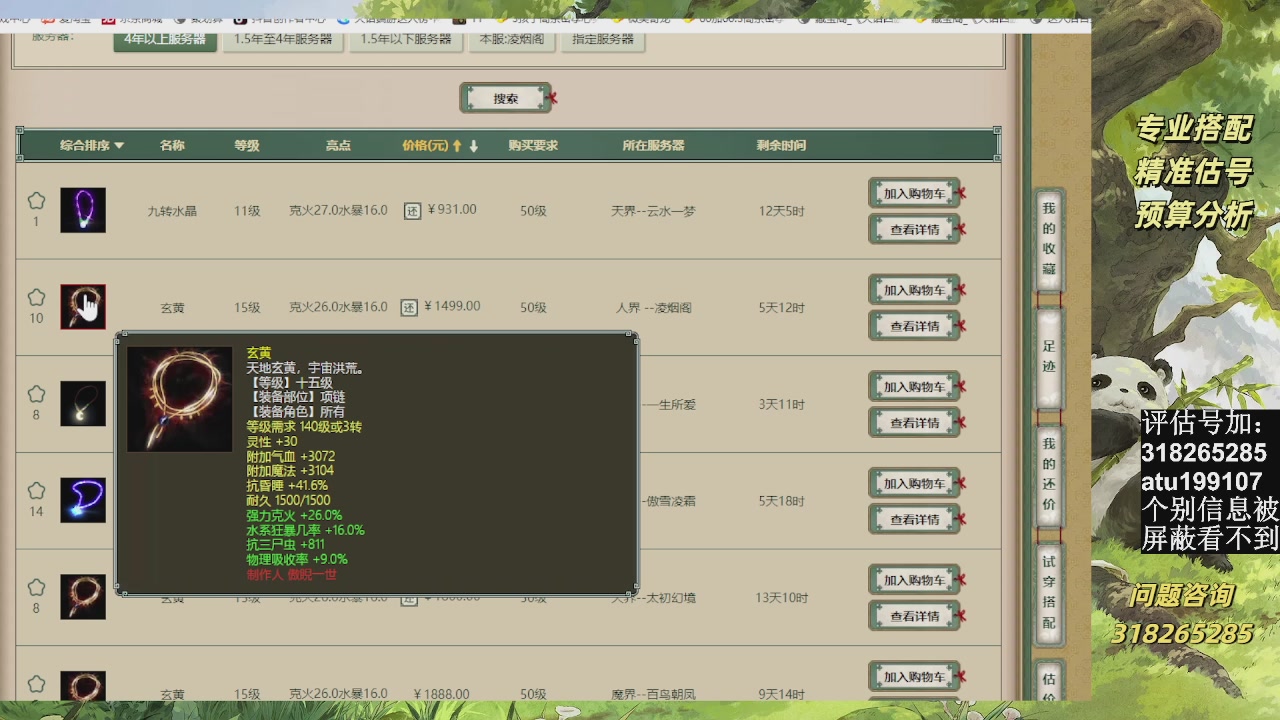The width and height of the screenshot is (1280, 720).
Task: Favorite the 九转水晶 item with the star
Action: (x=36, y=201)
